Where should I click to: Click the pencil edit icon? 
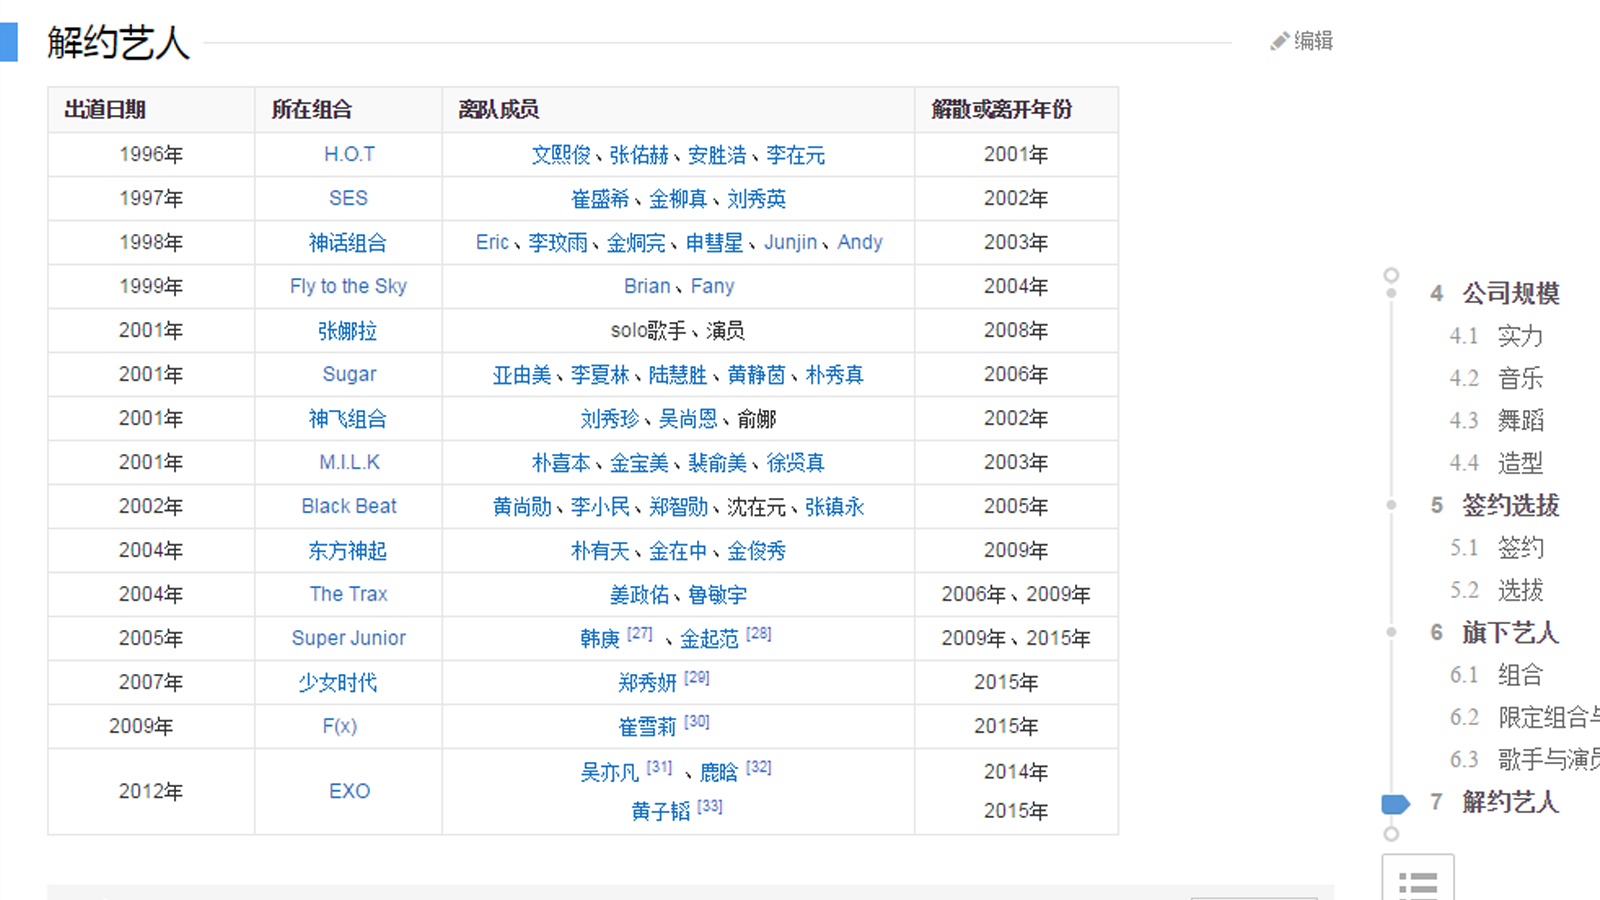(x=1279, y=41)
